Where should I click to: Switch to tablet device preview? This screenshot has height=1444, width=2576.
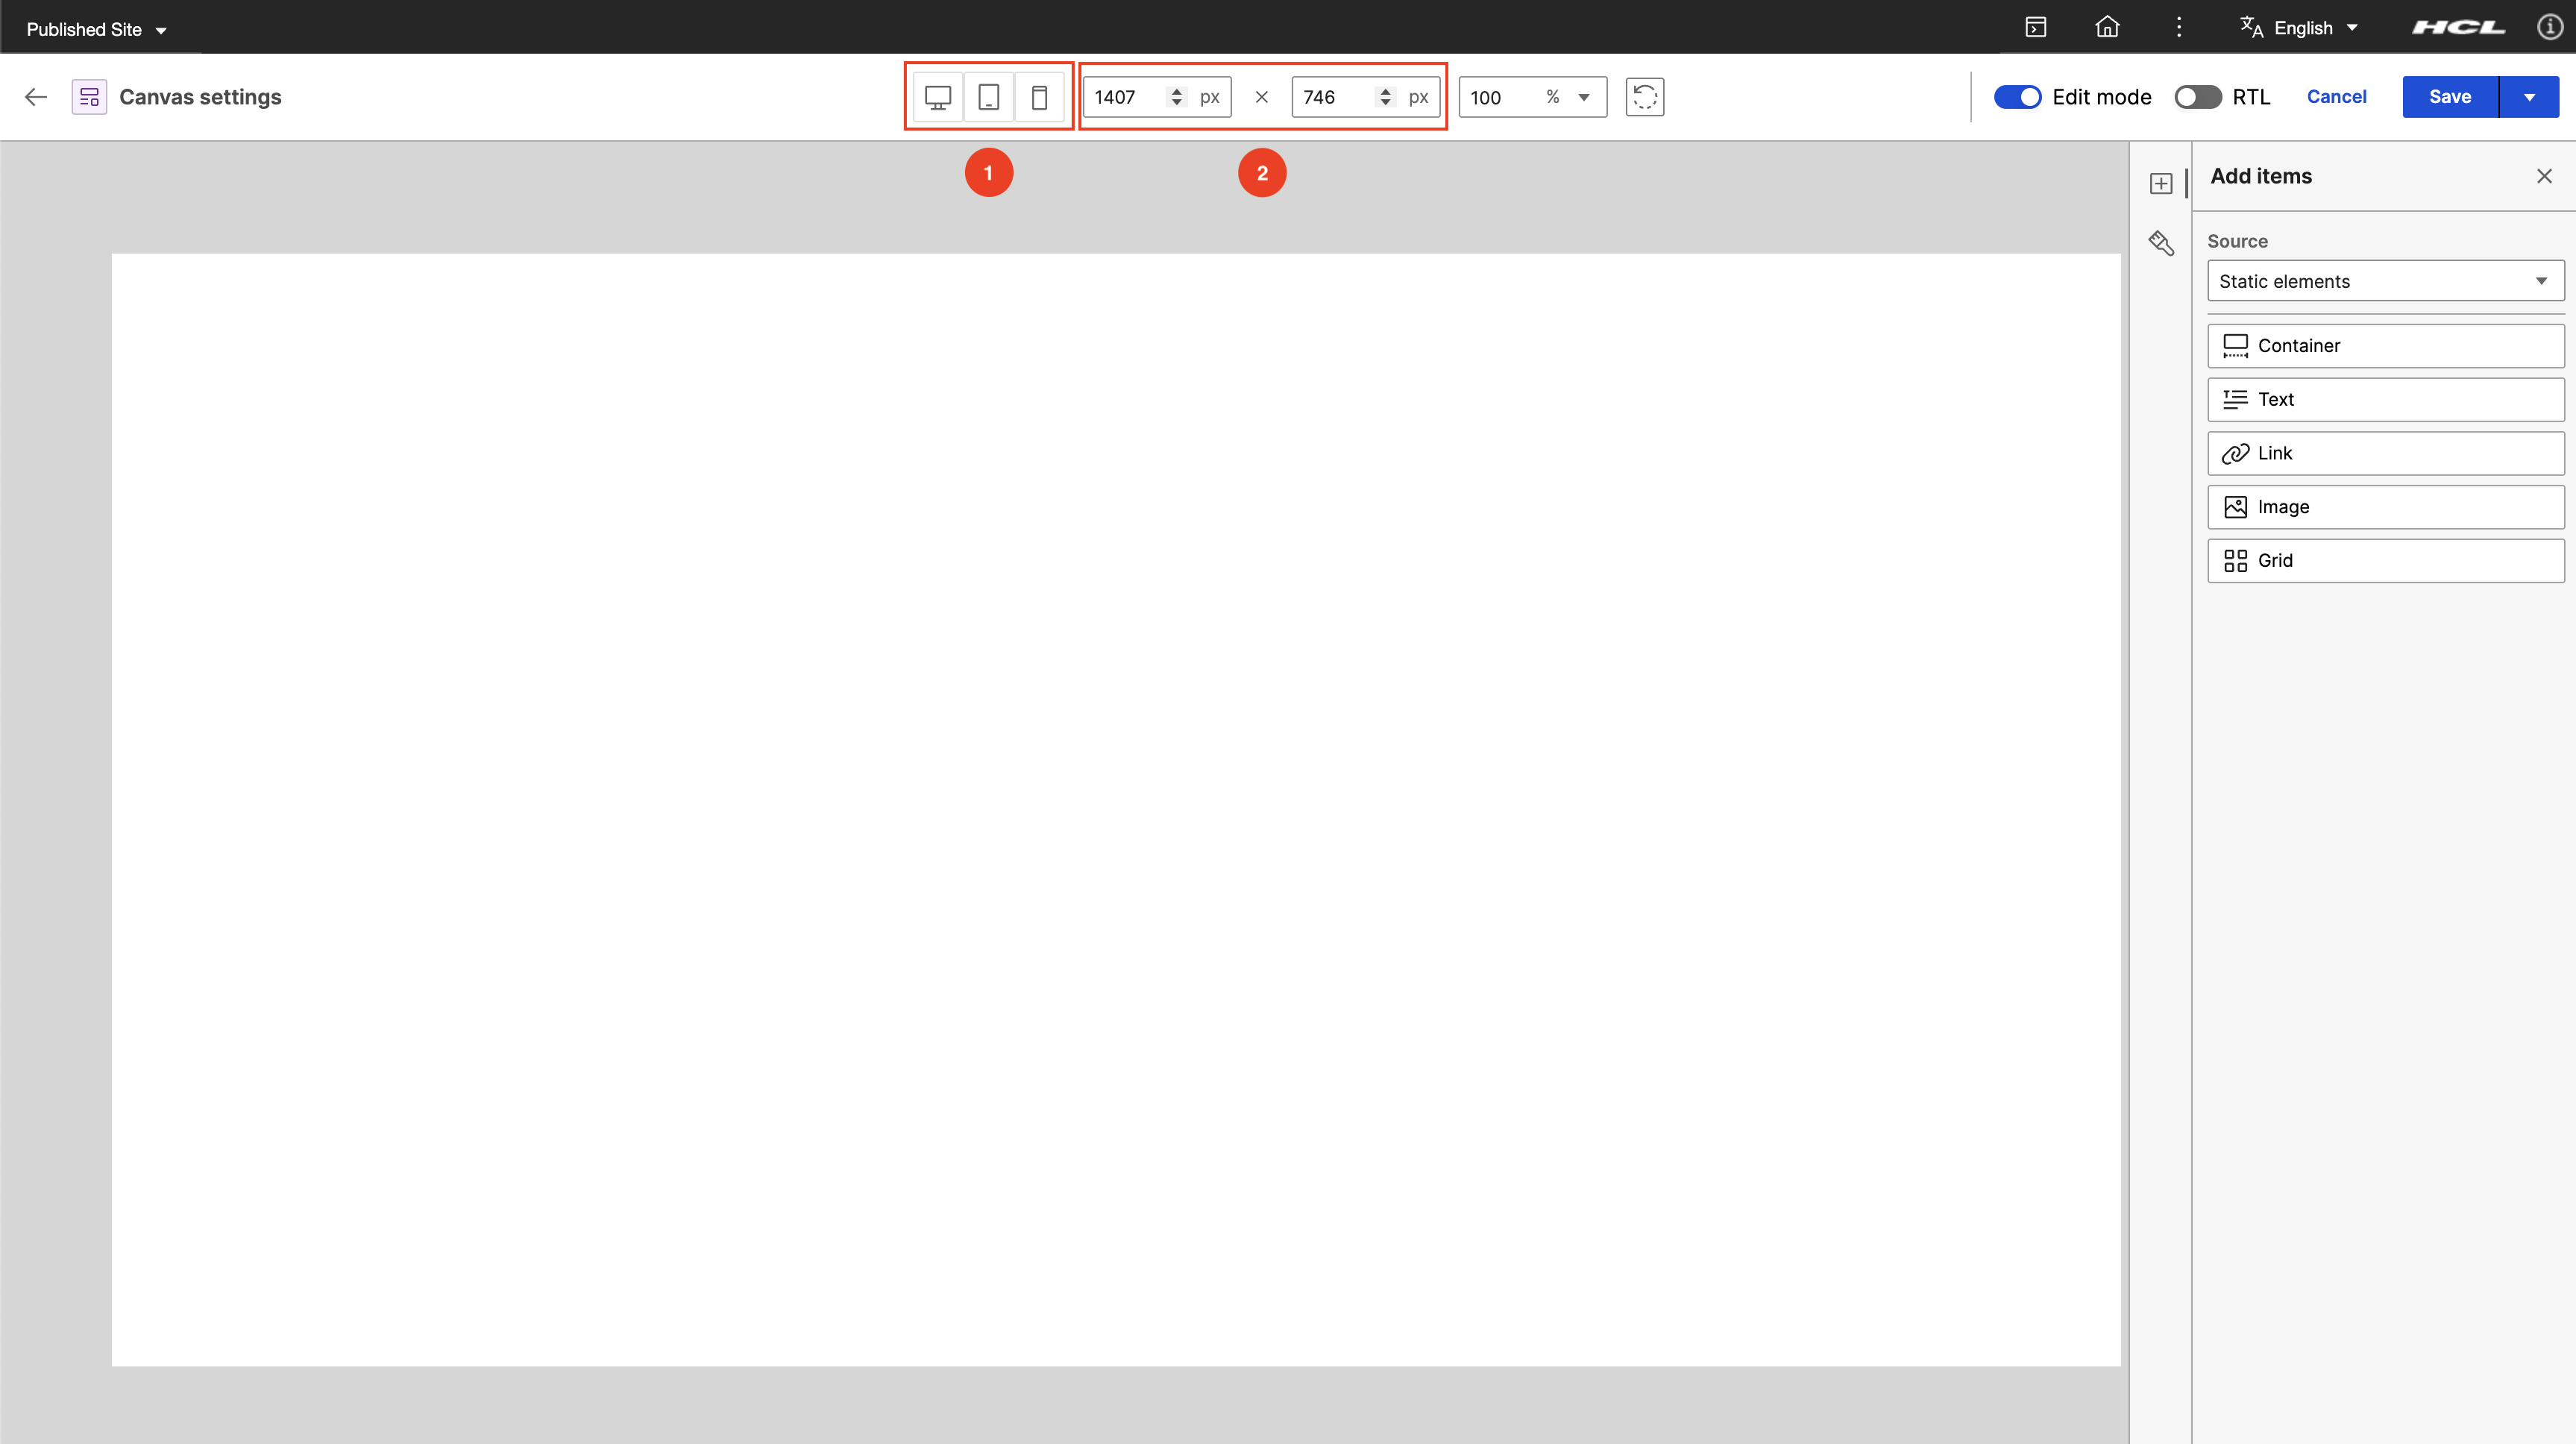(x=988, y=97)
